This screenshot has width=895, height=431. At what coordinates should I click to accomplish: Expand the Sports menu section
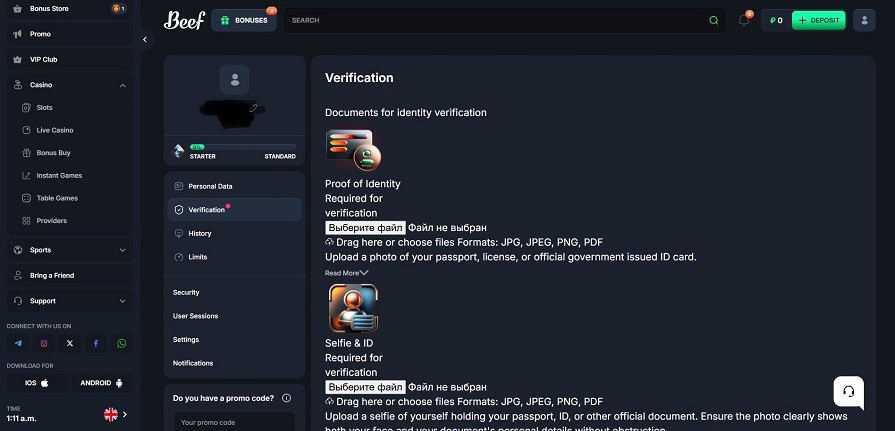pos(123,250)
